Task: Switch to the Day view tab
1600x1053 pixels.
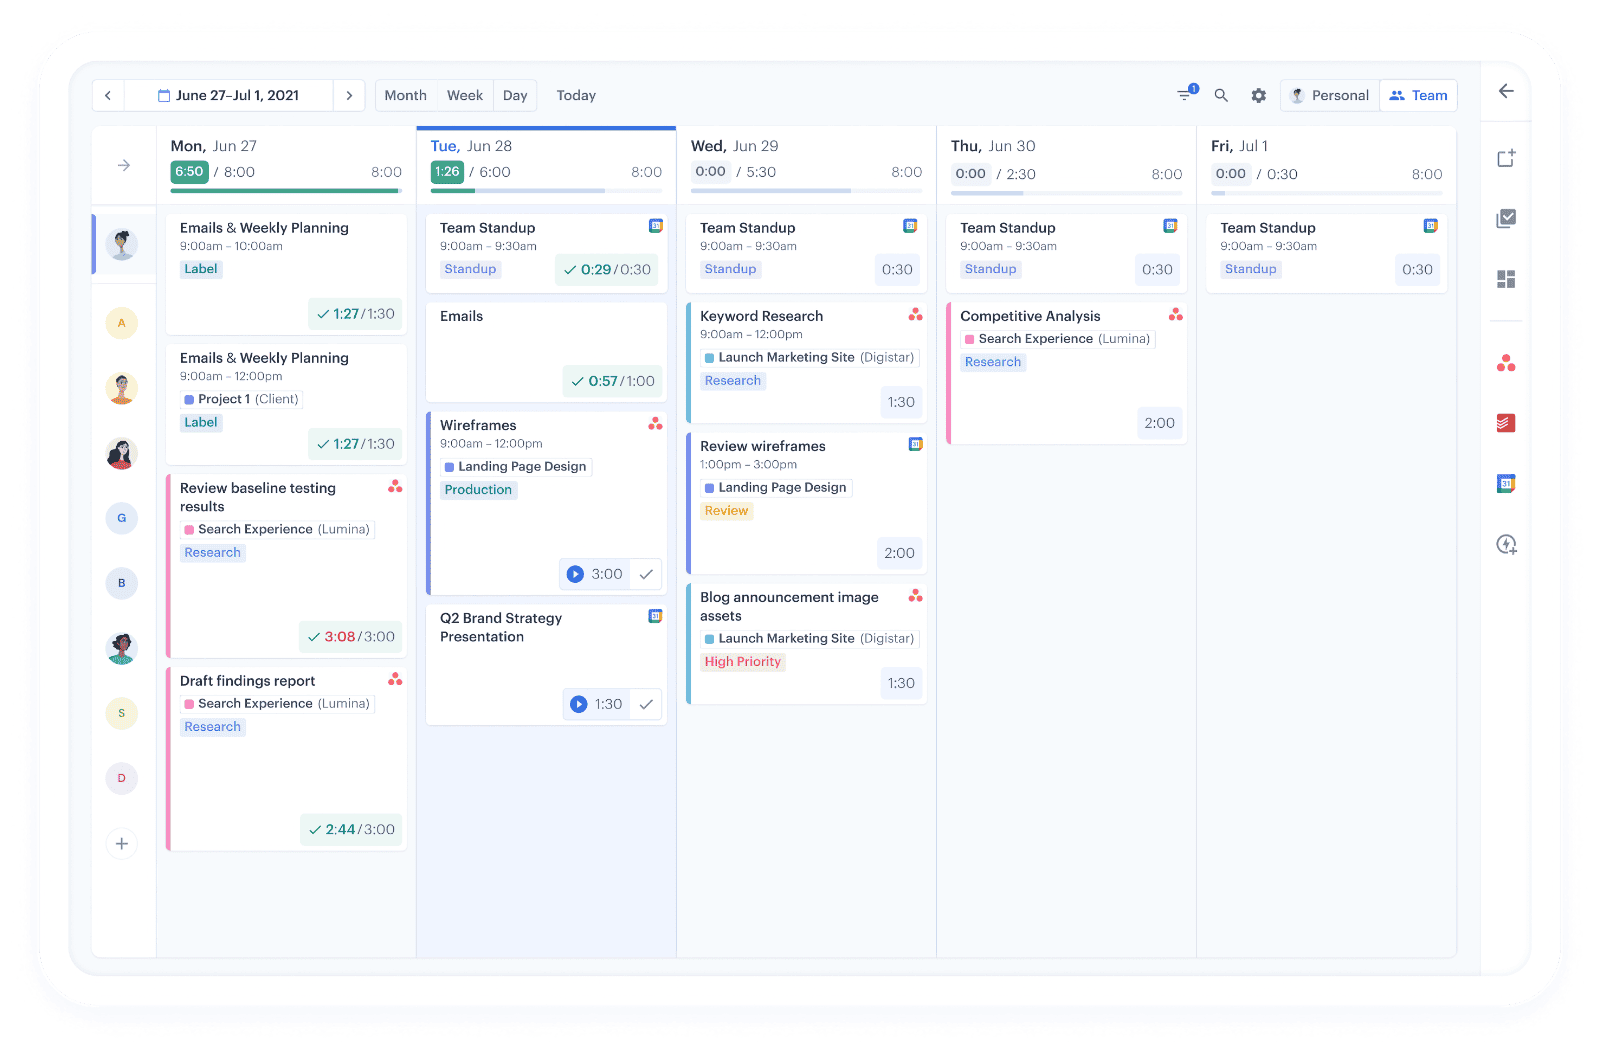Action: (x=515, y=95)
